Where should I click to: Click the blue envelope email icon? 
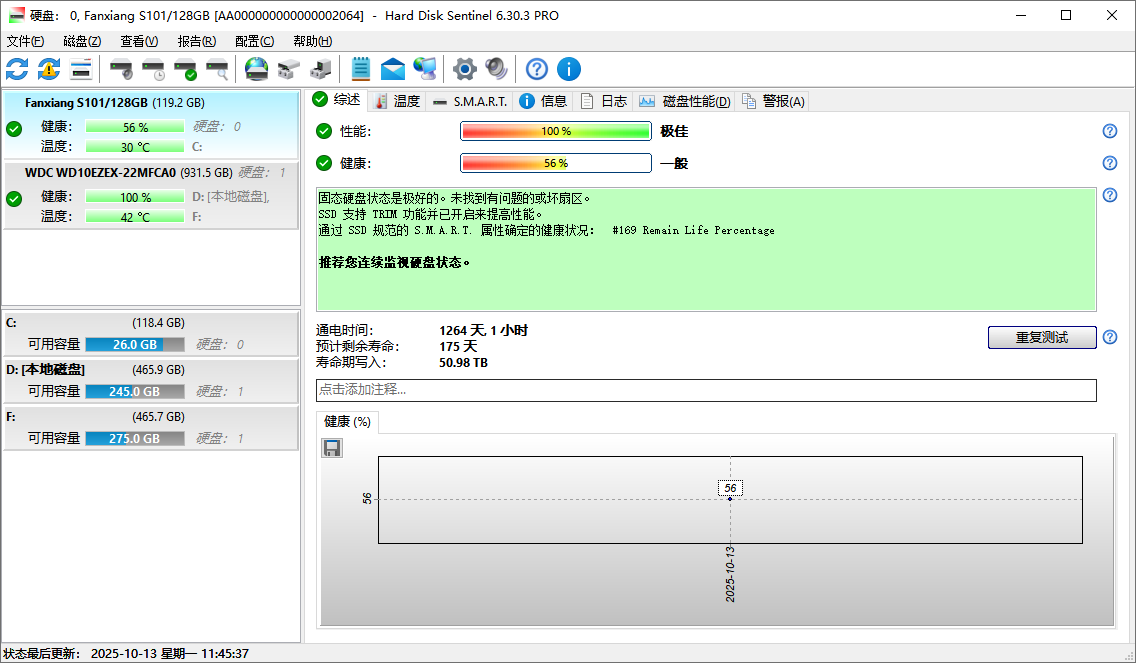tap(393, 70)
